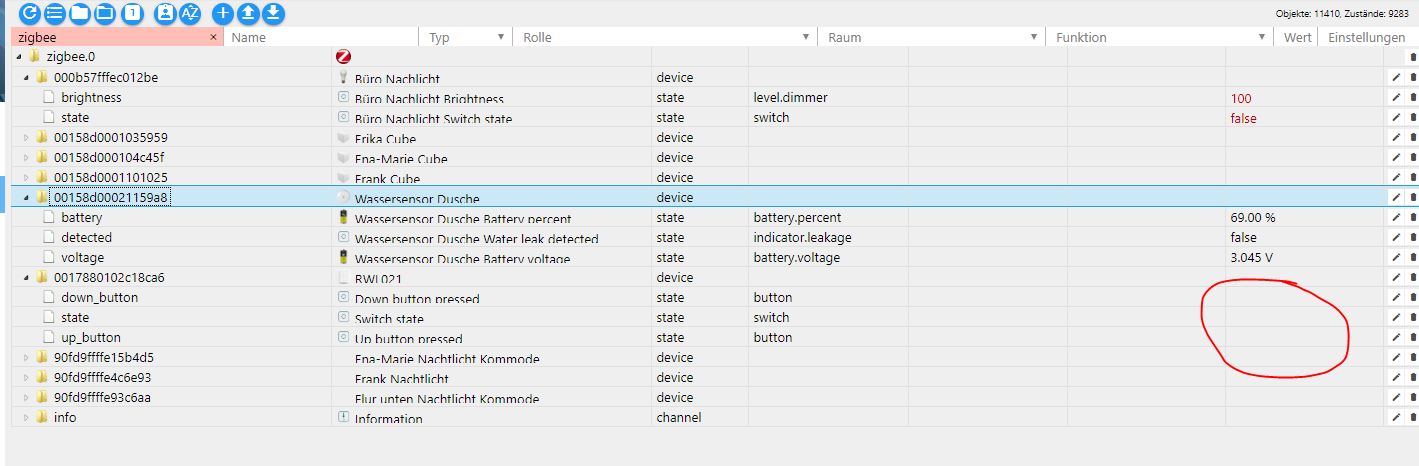Delete the Wassersensor battery voltage state
The width and height of the screenshot is (1419, 466).
coord(1413,258)
